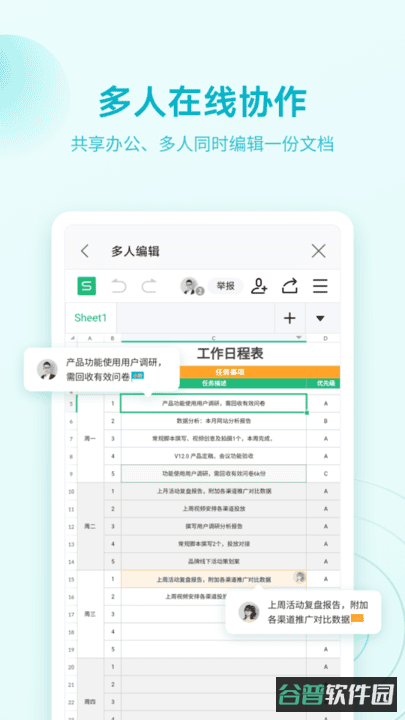Share the document using share icon

pos(290,286)
